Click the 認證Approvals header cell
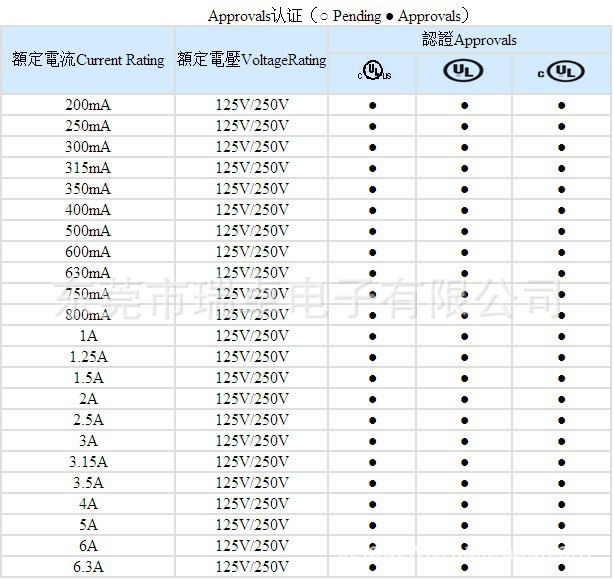Screen dimensions: 614x580 point(469,40)
